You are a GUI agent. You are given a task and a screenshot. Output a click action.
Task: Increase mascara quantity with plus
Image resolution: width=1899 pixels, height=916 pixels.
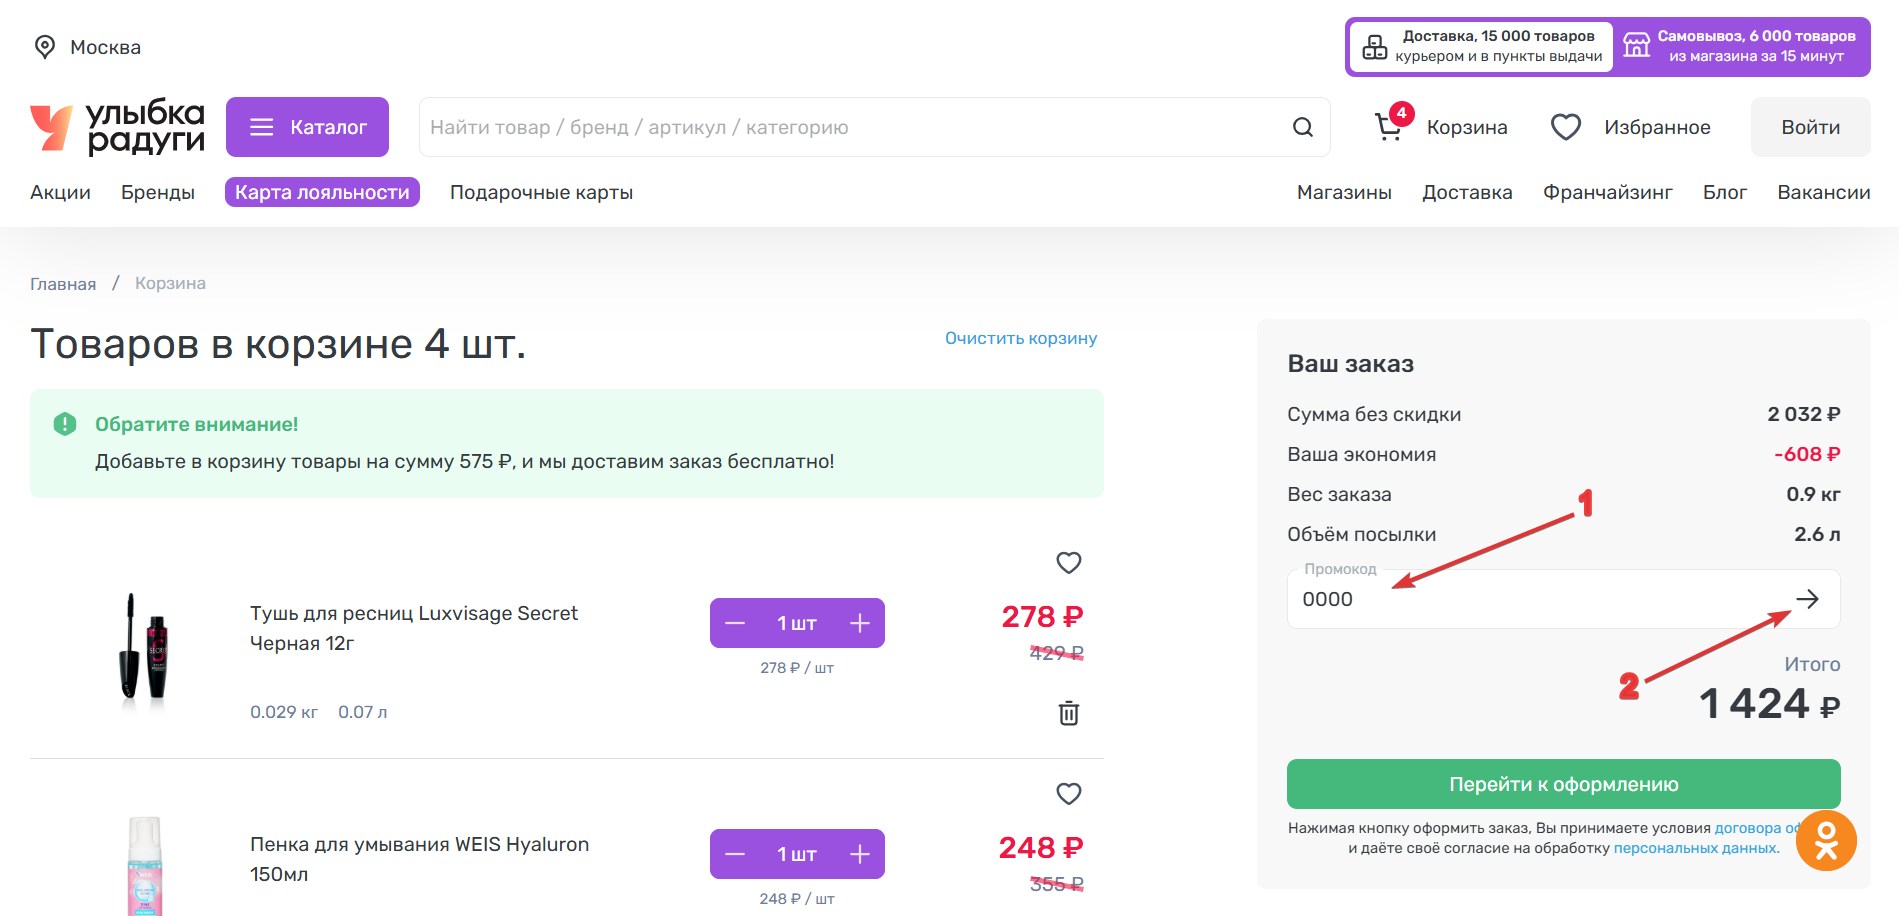[859, 623]
